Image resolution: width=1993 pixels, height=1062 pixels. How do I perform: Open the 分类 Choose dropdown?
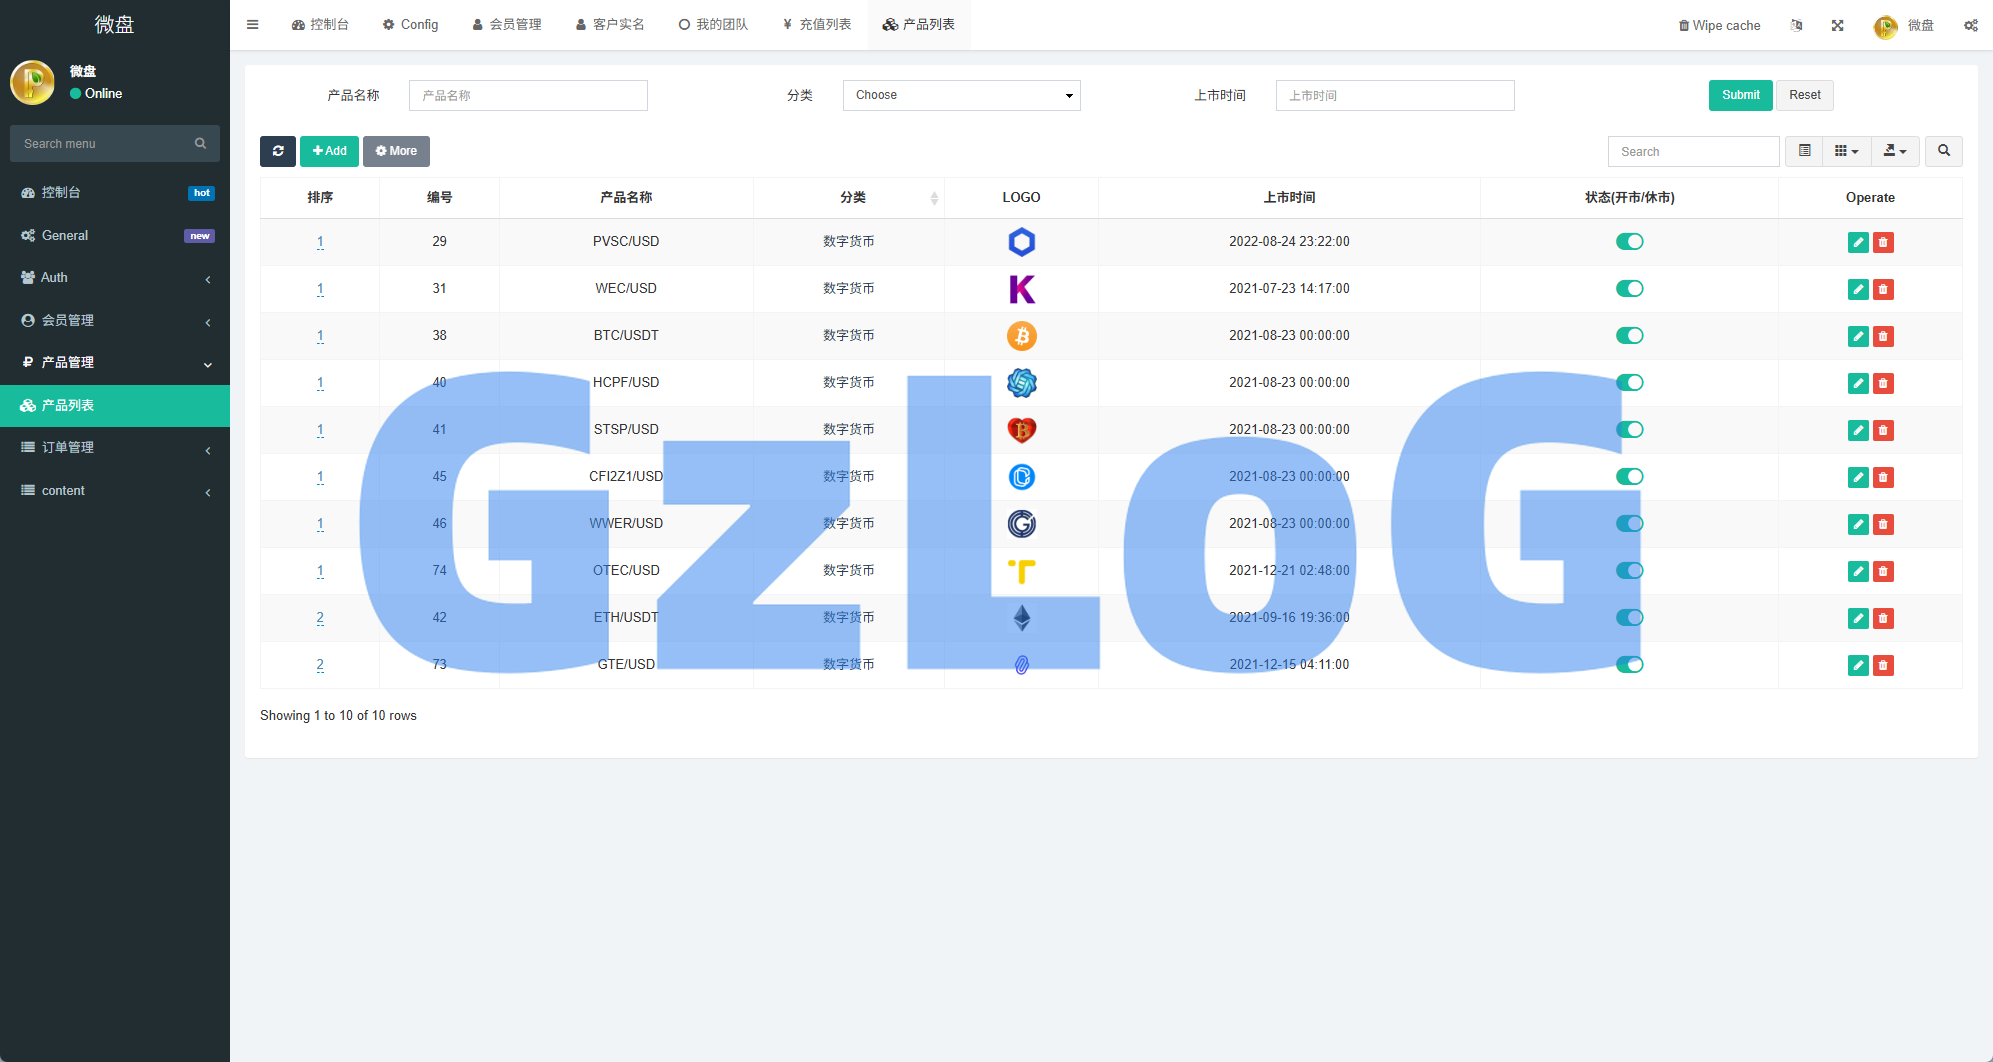(961, 95)
